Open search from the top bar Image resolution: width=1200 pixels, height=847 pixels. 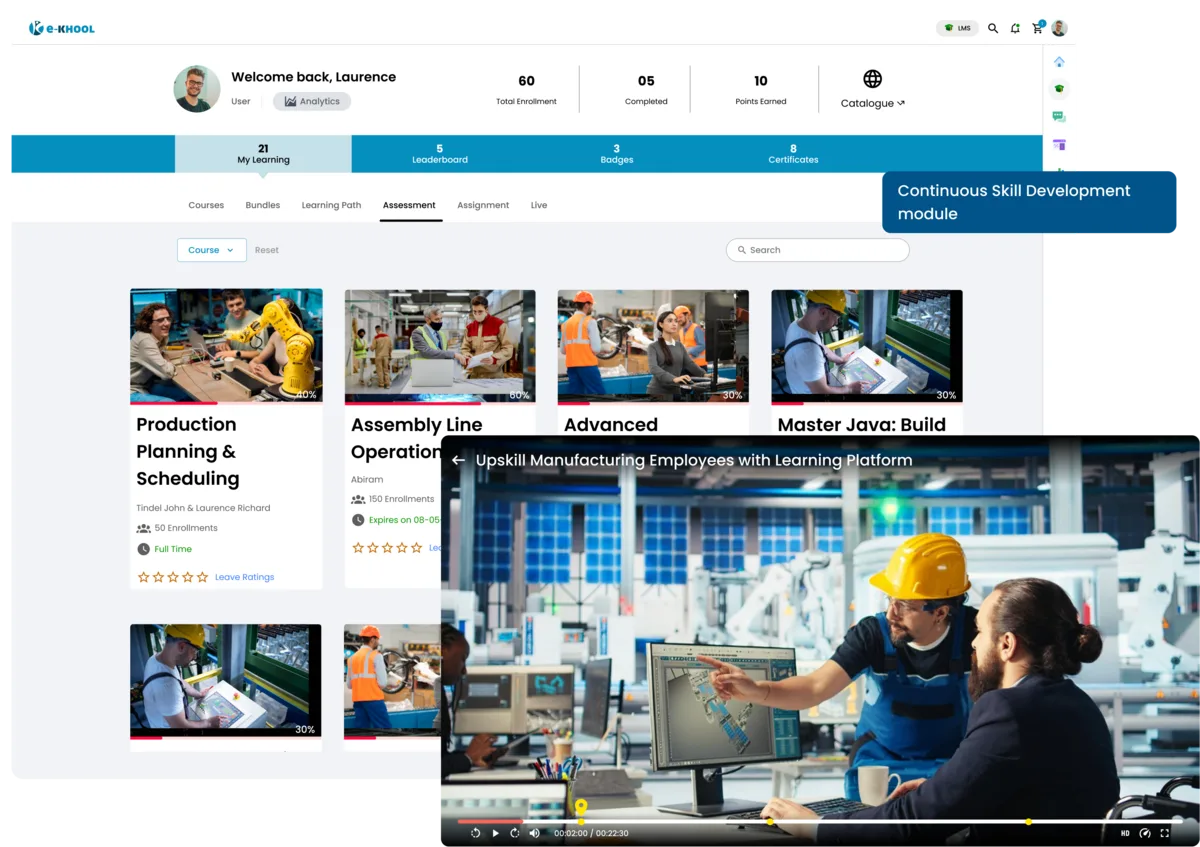993,28
